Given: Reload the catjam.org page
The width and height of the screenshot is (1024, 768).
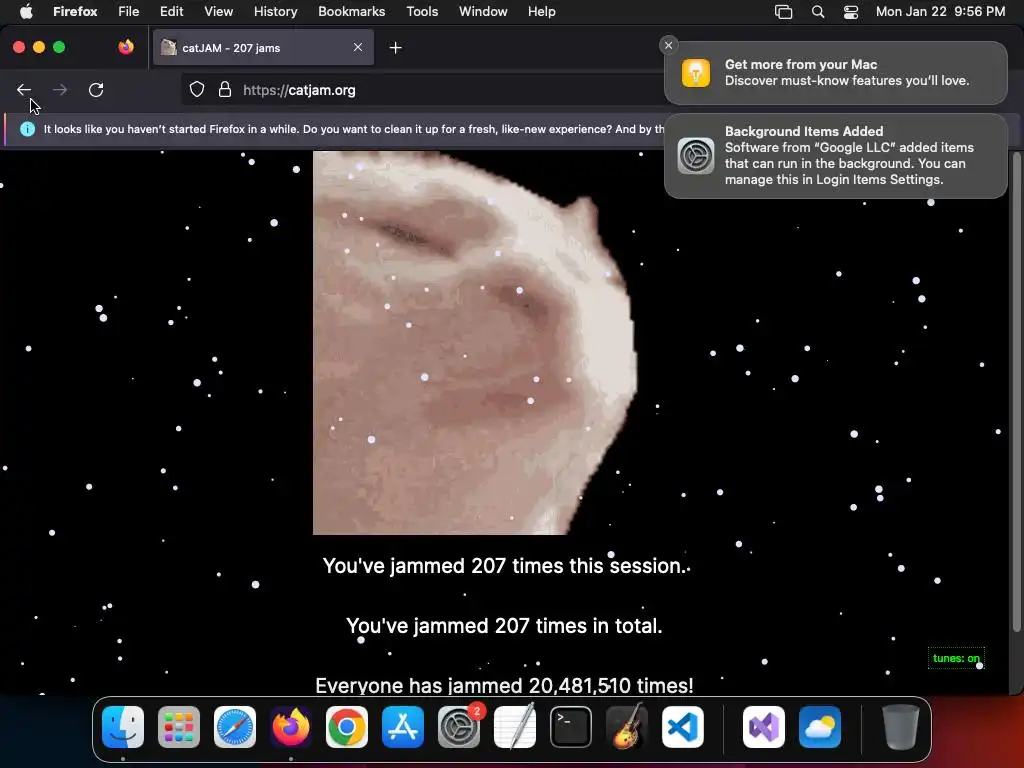Looking at the screenshot, I should (x=96, y=89).
